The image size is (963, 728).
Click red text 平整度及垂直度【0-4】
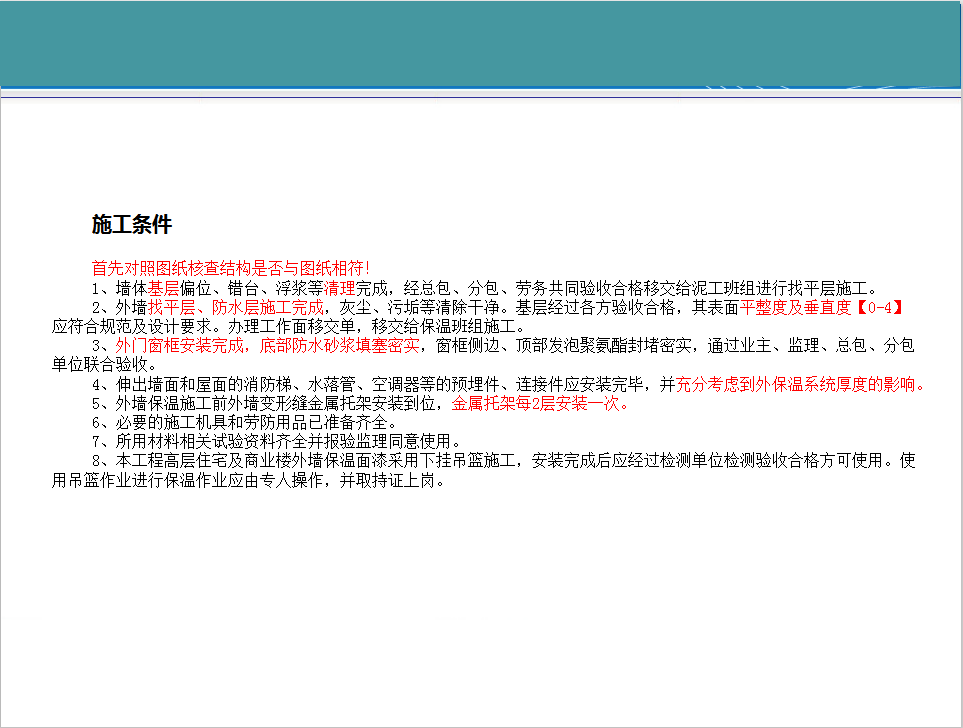(x=822, y=307)
